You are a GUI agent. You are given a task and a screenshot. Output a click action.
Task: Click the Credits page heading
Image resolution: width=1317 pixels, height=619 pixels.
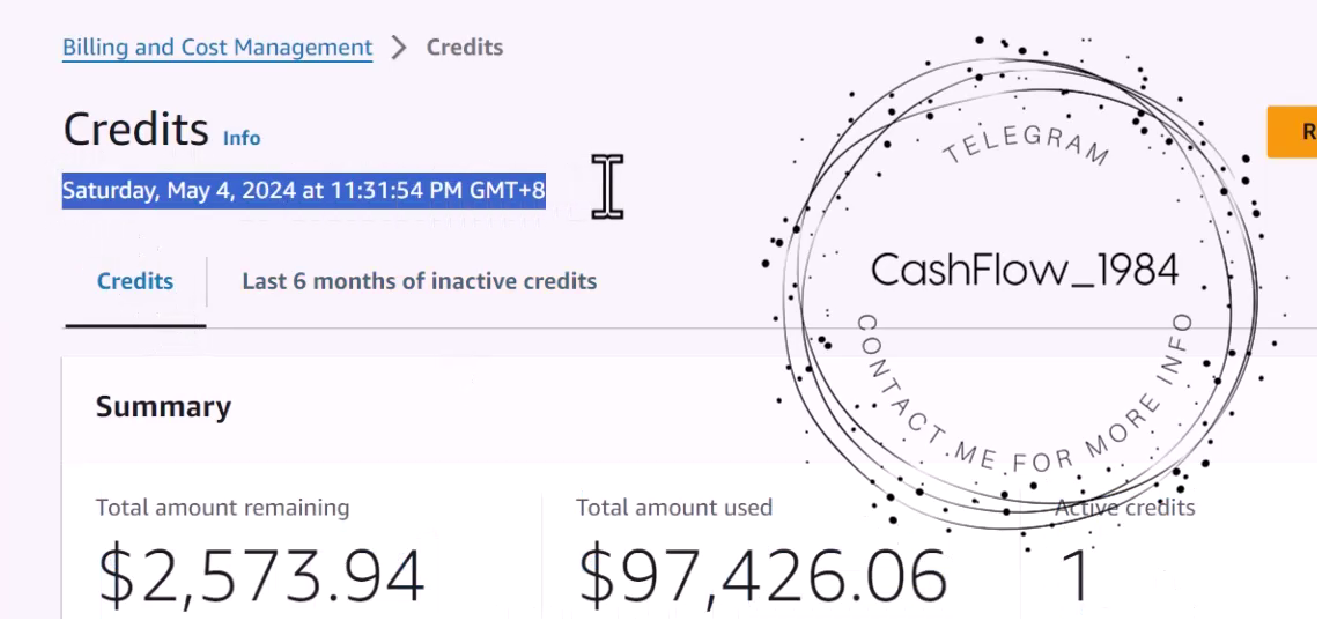[136, 130]
